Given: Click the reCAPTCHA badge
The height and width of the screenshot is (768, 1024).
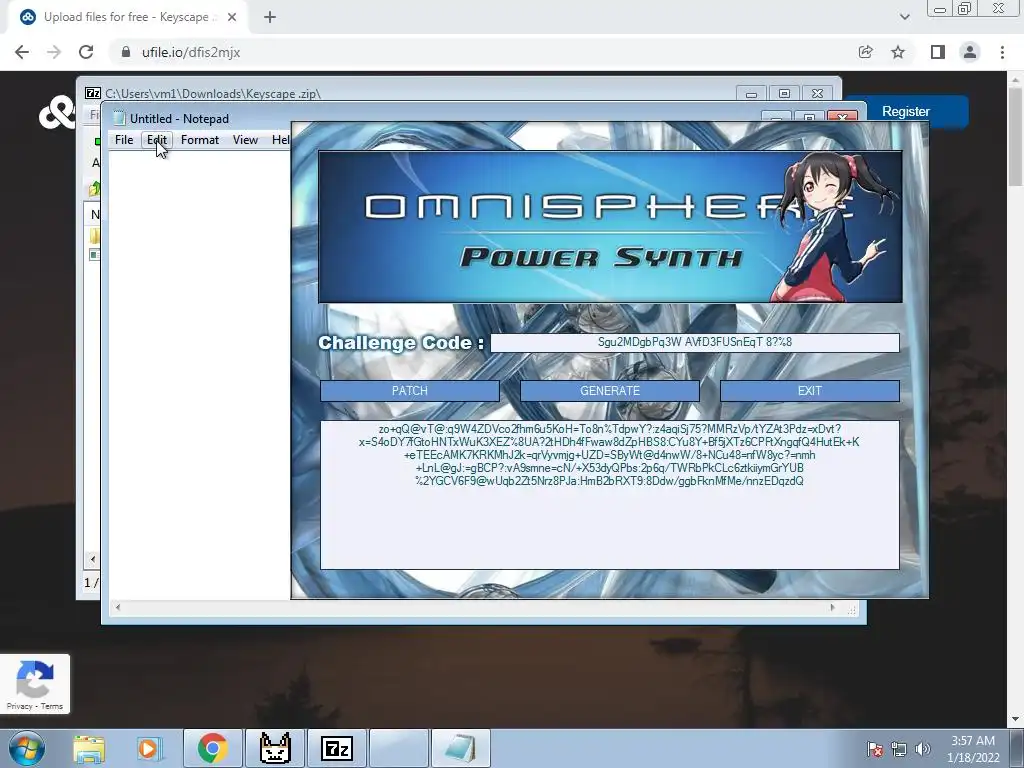Looking at the screenshot, I should [x=35, y=683].
